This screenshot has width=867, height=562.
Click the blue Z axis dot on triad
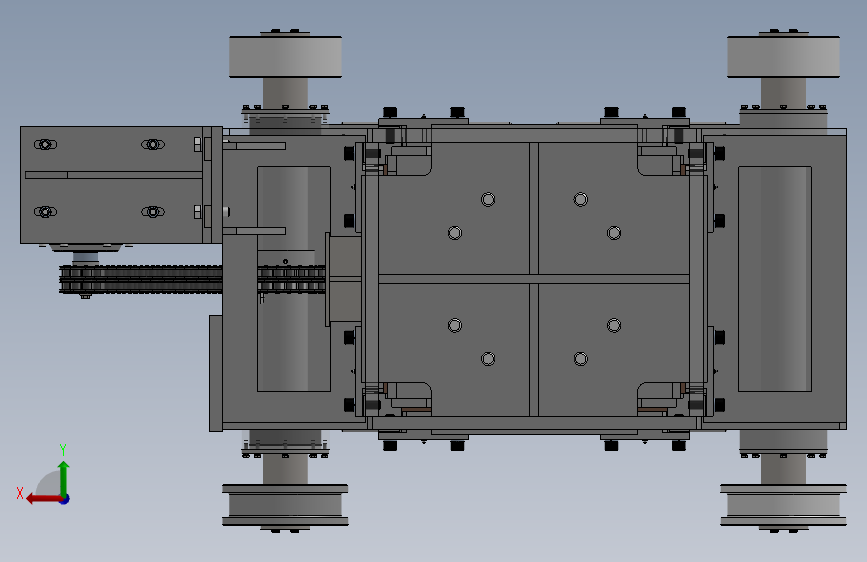point(65,499)
